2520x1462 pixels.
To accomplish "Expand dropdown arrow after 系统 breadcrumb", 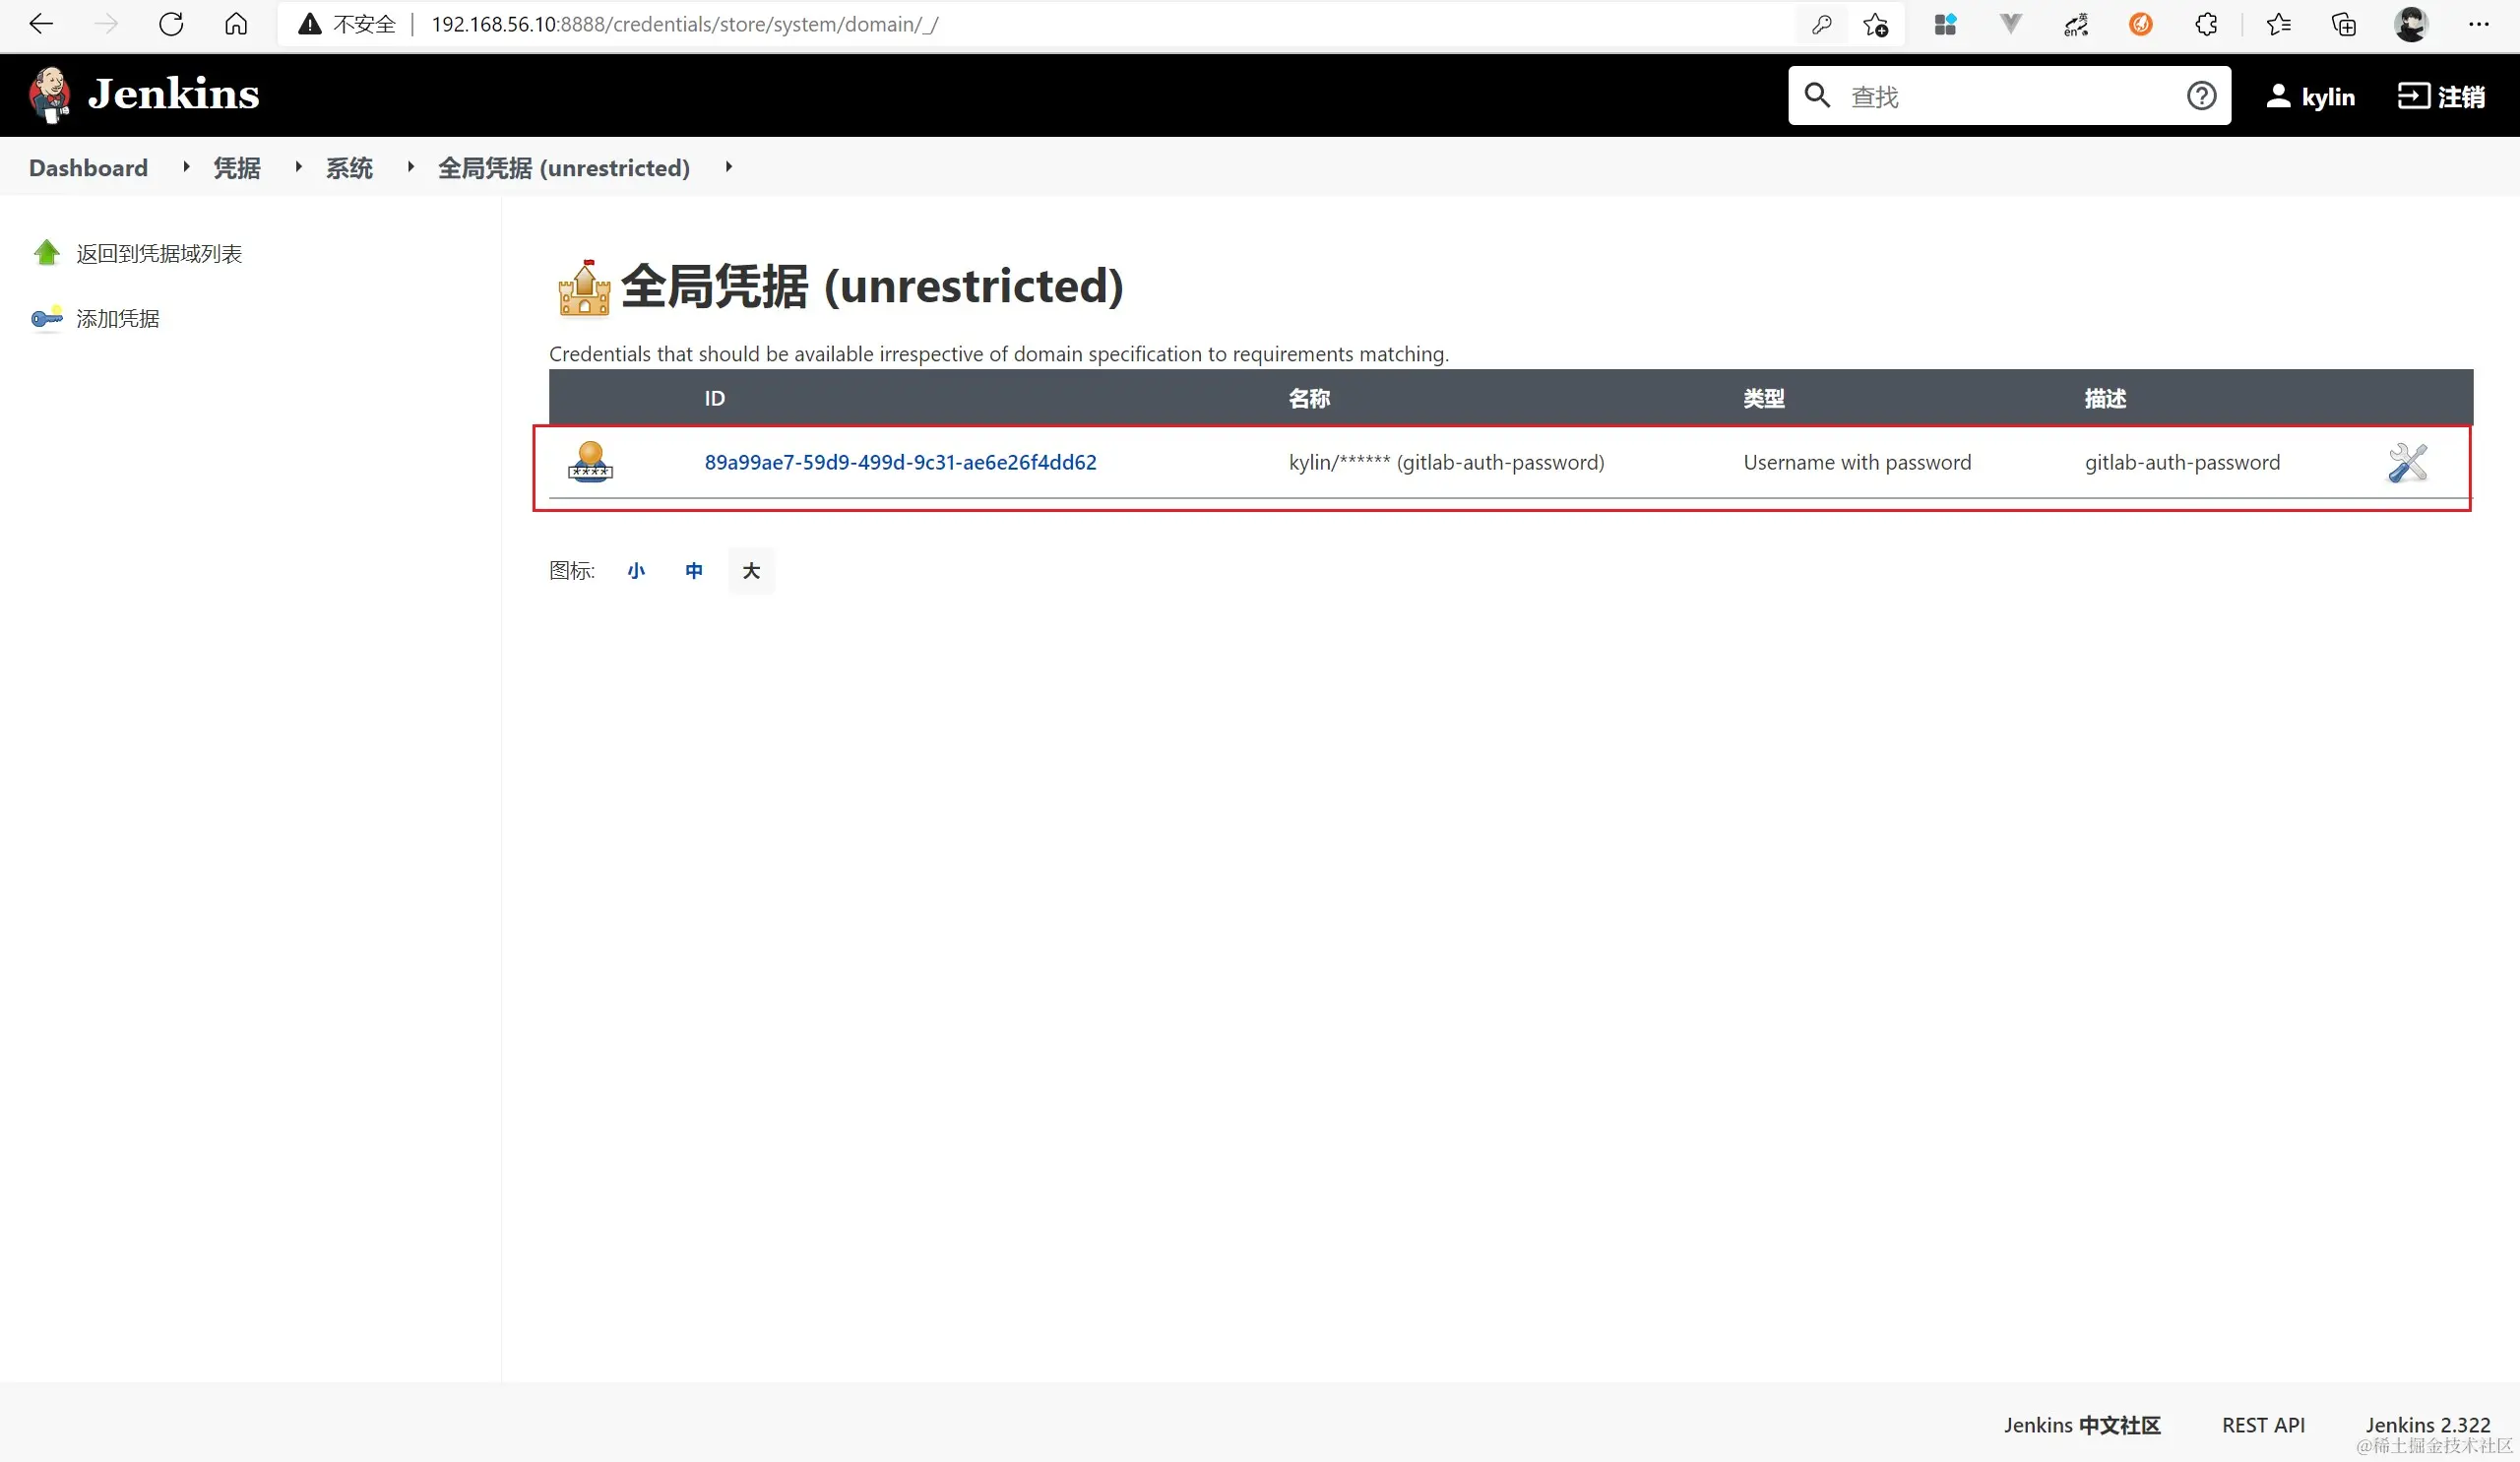I will pos(410,167).
